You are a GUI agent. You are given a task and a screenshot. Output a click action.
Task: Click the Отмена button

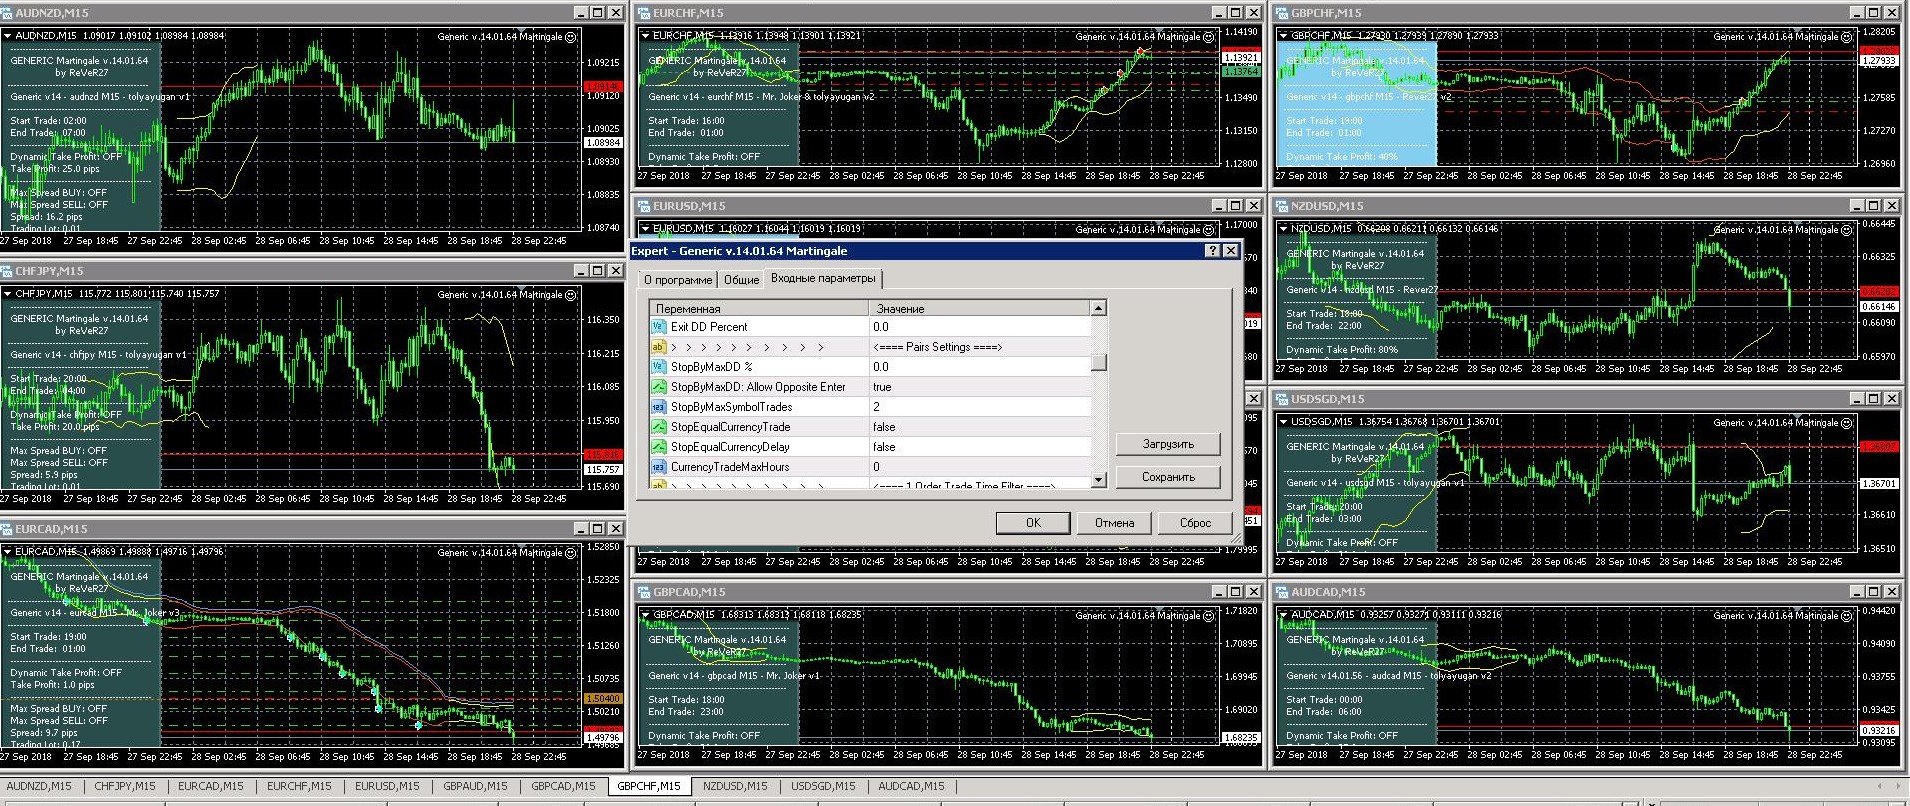pos(1114,523)
